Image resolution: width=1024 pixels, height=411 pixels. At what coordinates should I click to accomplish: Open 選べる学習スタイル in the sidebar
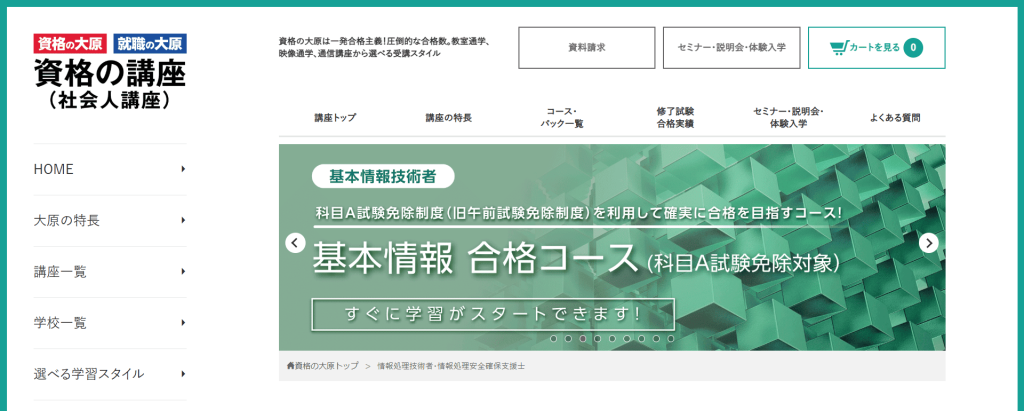pyautogui.click(x=110, y=374)
